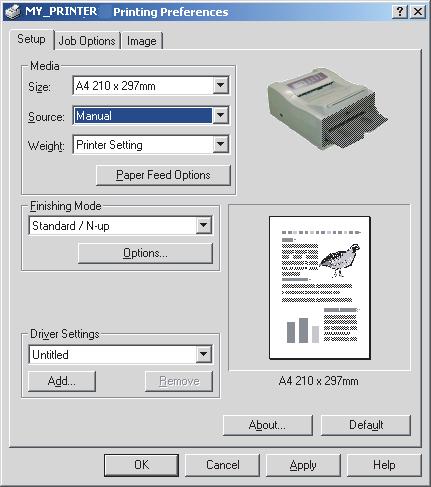This screenshot has height=487, width=431.
Task: Restore settings with Default button
Action: tap(366, 425)
